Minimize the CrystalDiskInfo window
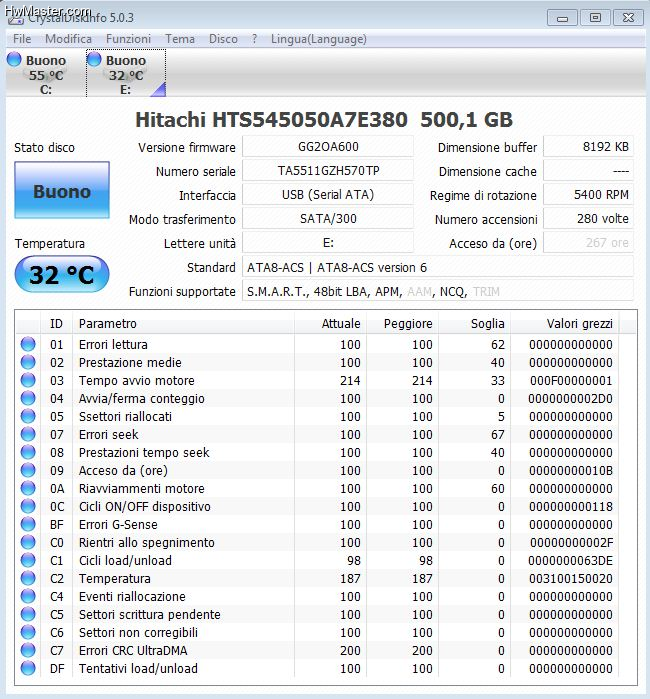 point(563,18)
